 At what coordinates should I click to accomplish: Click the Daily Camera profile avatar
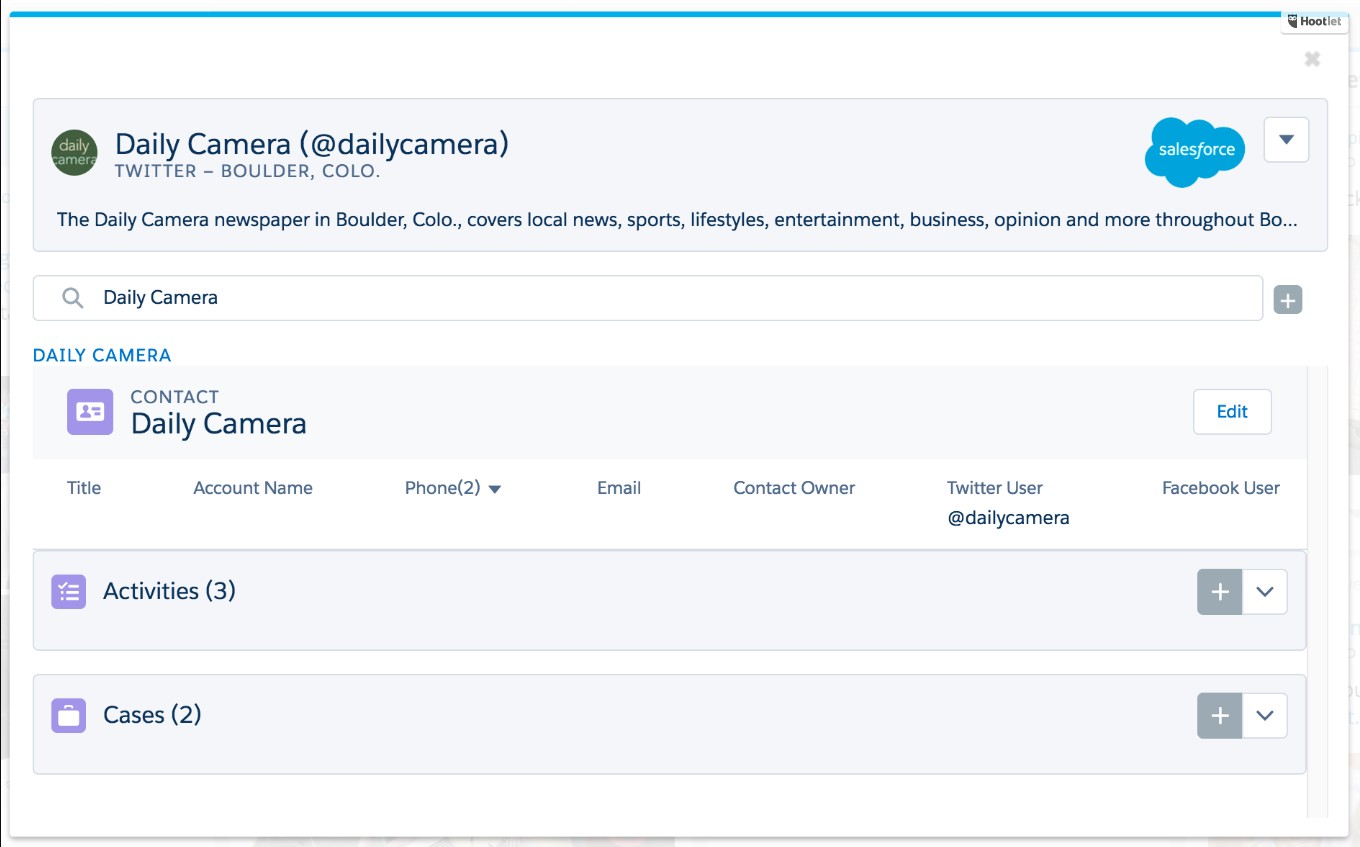point(74,153)
